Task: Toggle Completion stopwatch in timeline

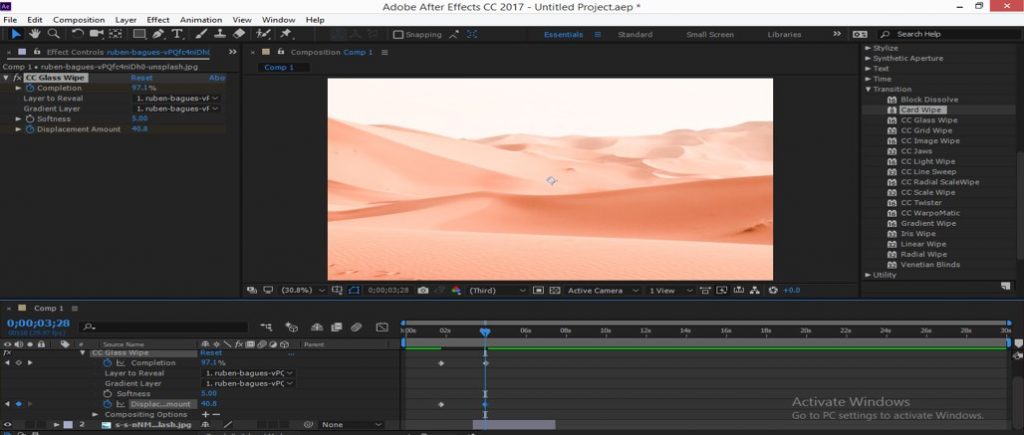Action: (x=107, y=362)
